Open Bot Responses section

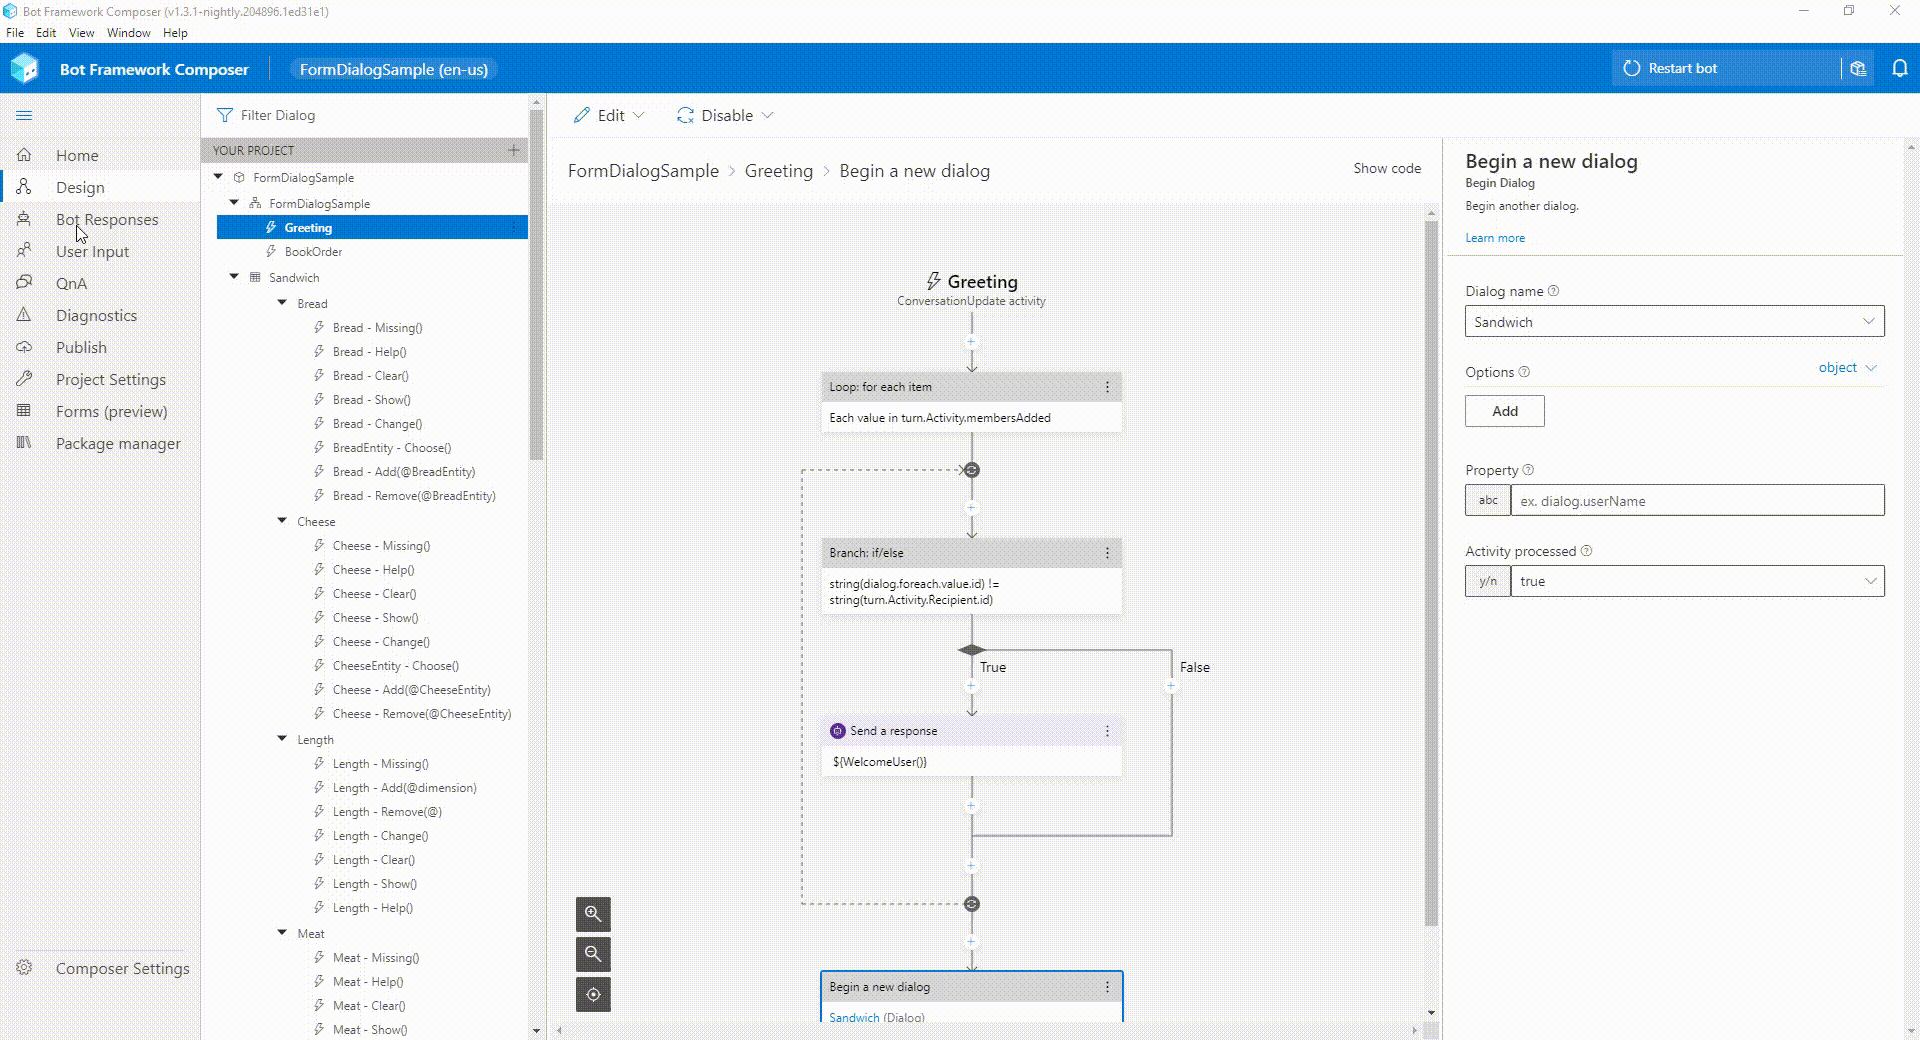tap(106, 219)
